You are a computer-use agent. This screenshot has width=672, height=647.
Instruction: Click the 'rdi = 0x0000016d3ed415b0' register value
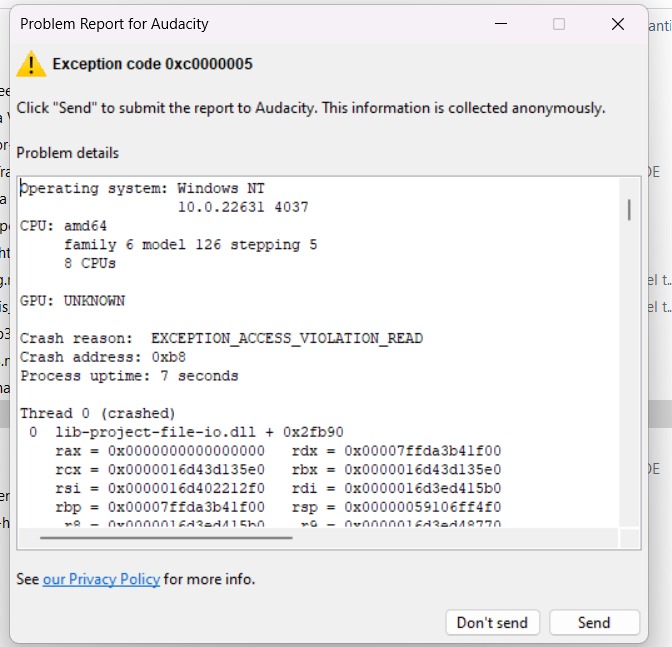click(396, 488)
